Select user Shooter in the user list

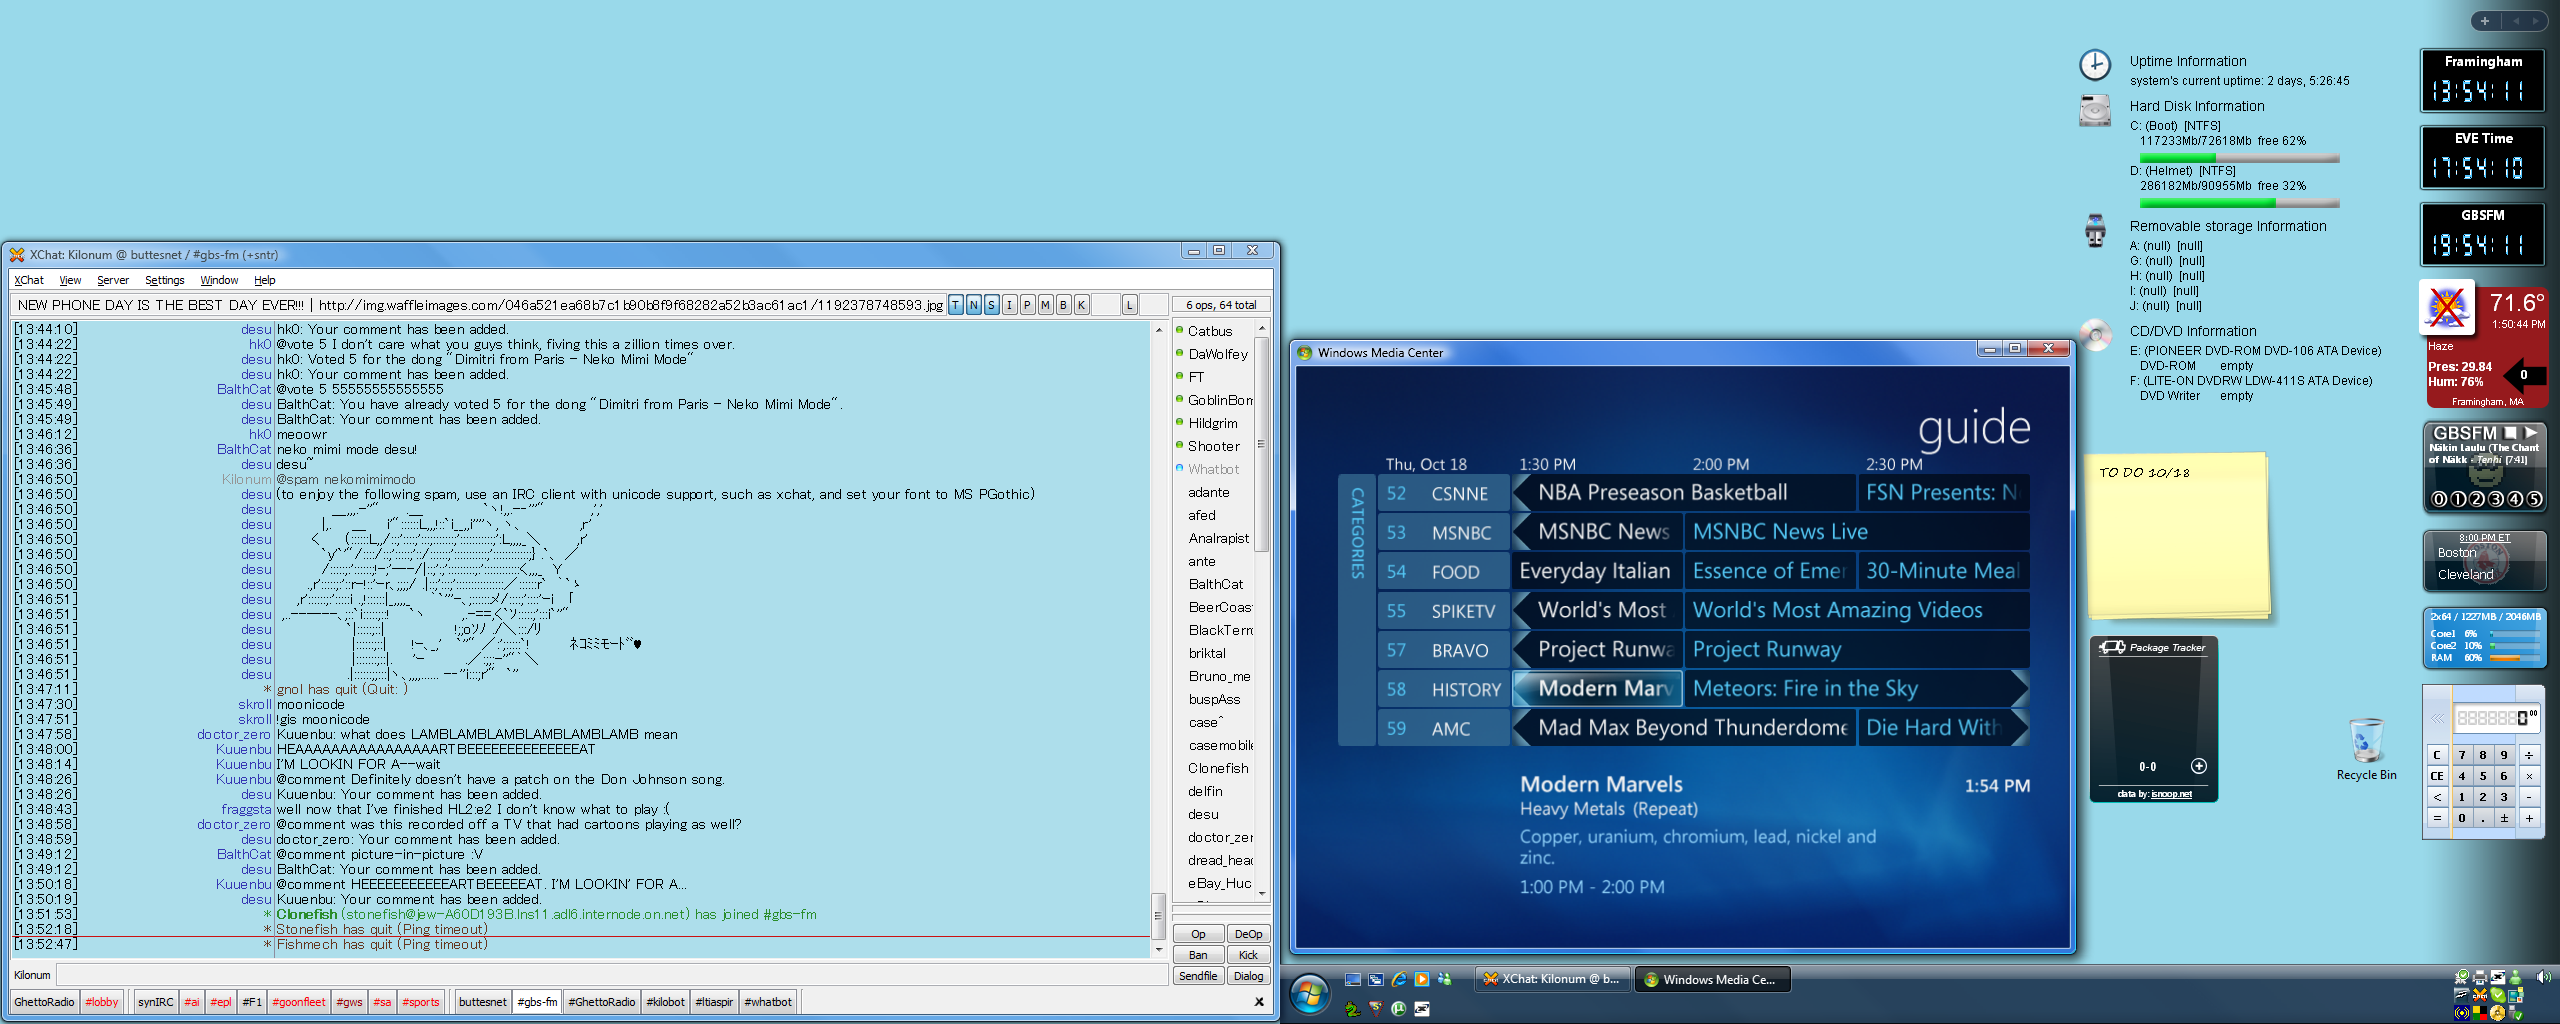[x=1213, y=446]
